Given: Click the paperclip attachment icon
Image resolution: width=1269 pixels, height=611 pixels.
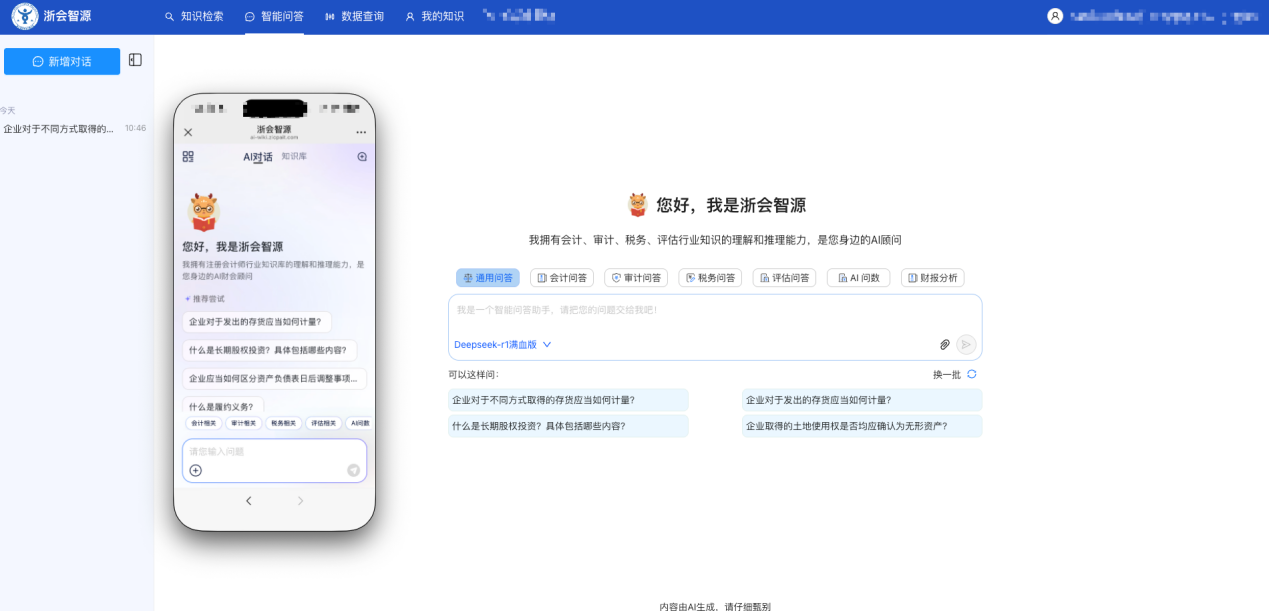Looking at the screenshot, I should (944, 344).
